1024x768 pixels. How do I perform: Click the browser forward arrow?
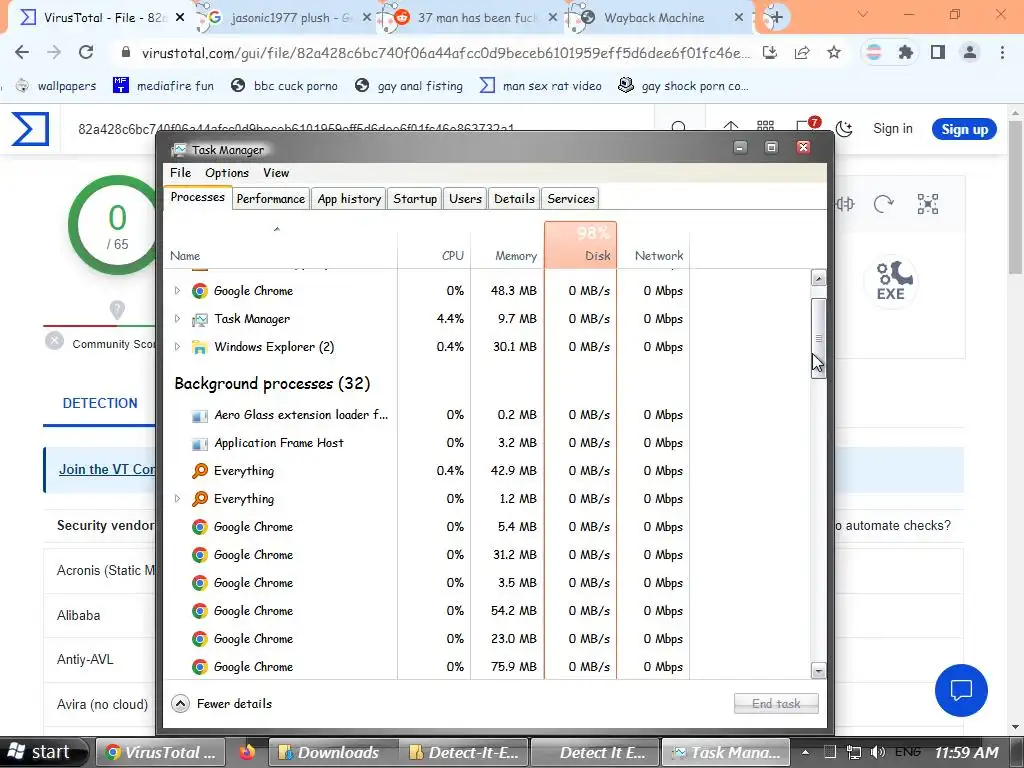click(x=54, y=52)
